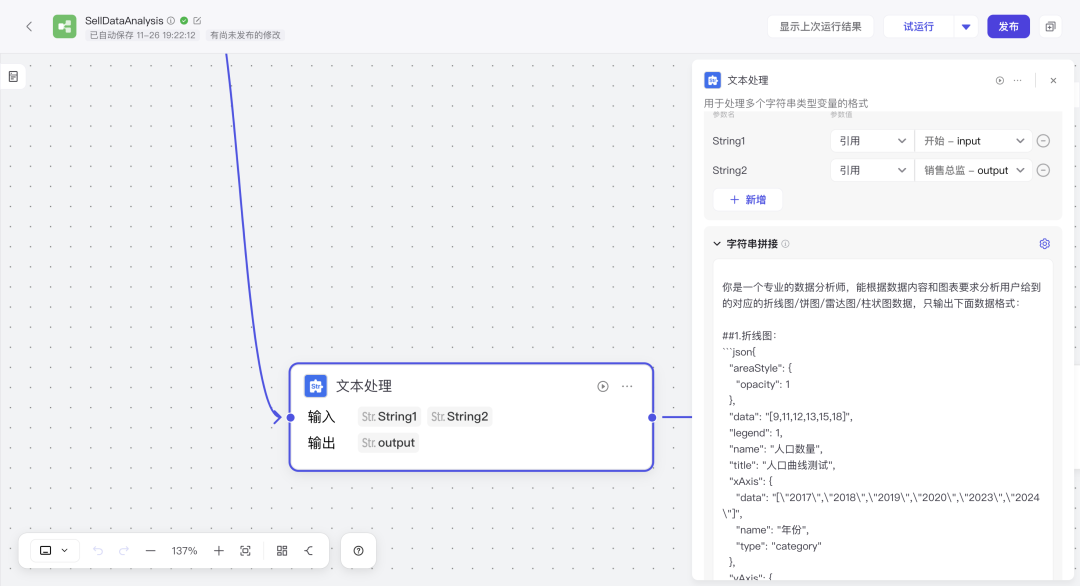Run the 文本处理 node on canvas
The image size is (1080, 586).
click(603, 386)
